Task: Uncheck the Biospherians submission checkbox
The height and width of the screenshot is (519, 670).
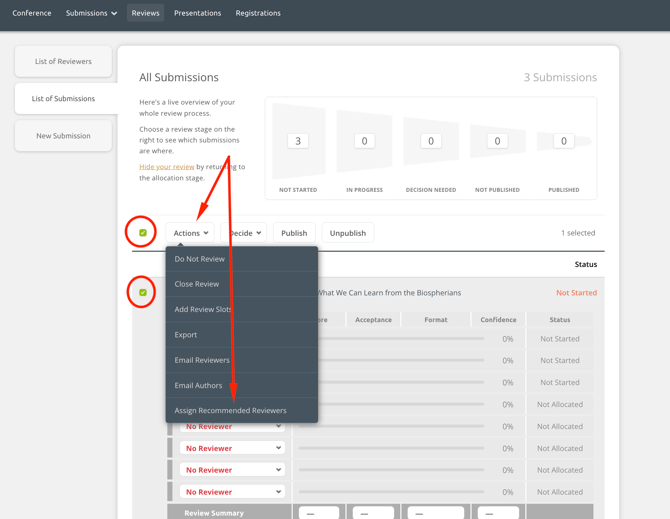Action: pos(143,293)
